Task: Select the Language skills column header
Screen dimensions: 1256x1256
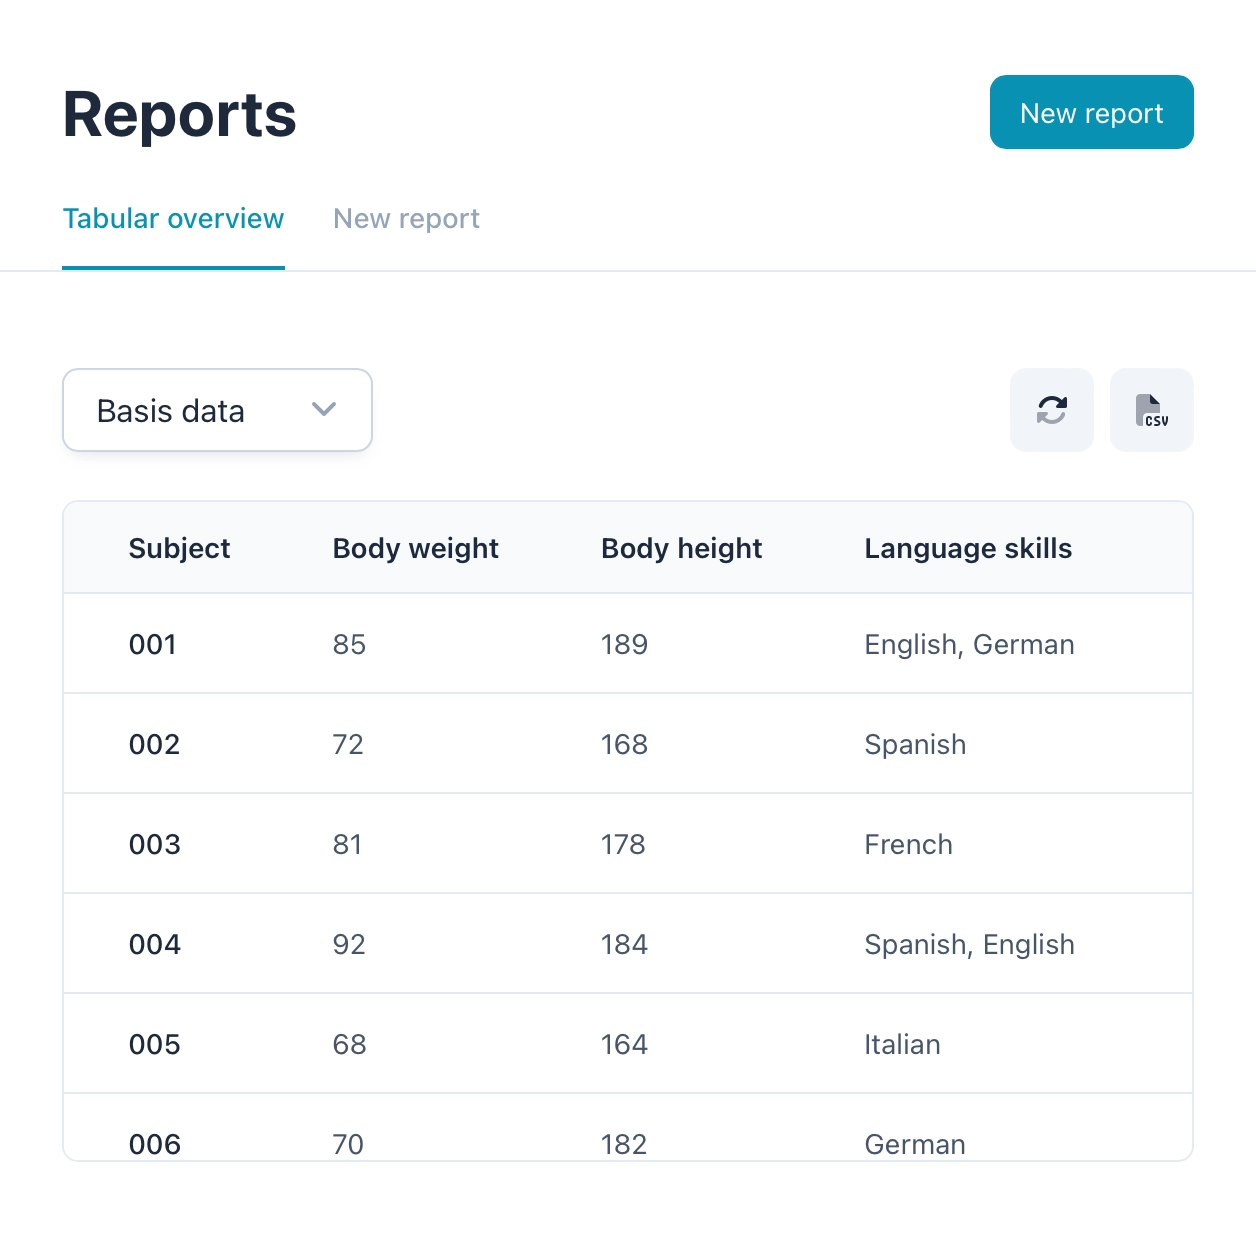Action: (x=967, y=548)
